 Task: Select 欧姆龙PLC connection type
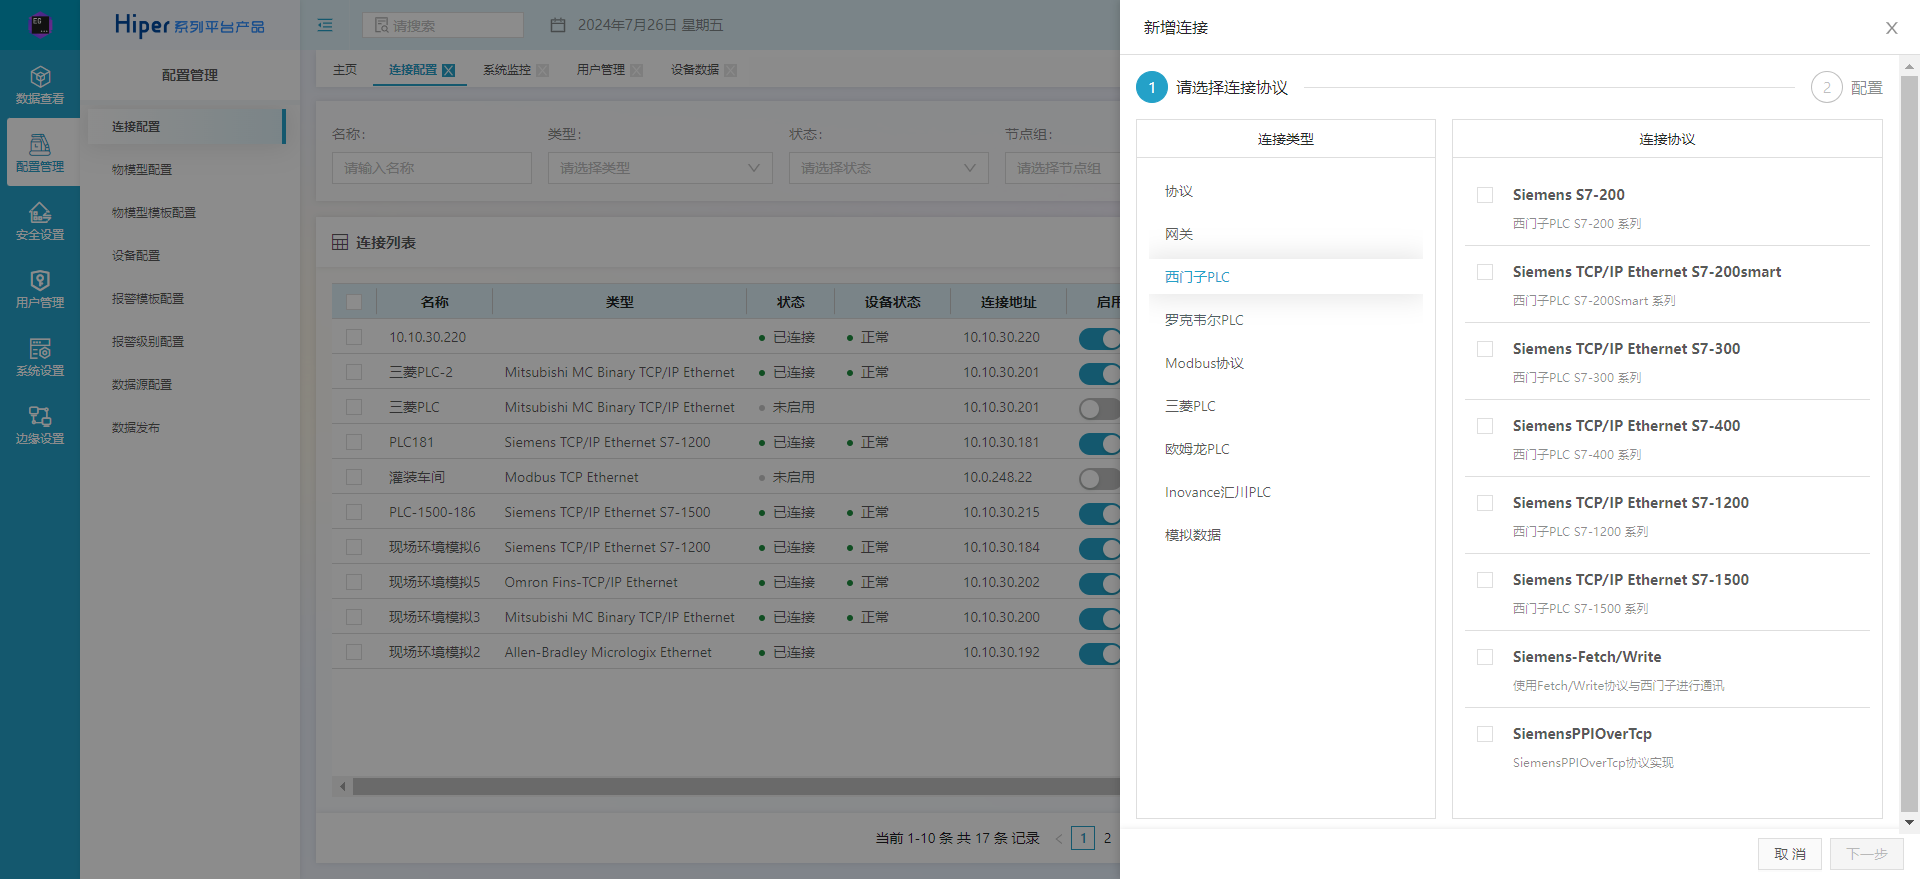[1286, 449]
